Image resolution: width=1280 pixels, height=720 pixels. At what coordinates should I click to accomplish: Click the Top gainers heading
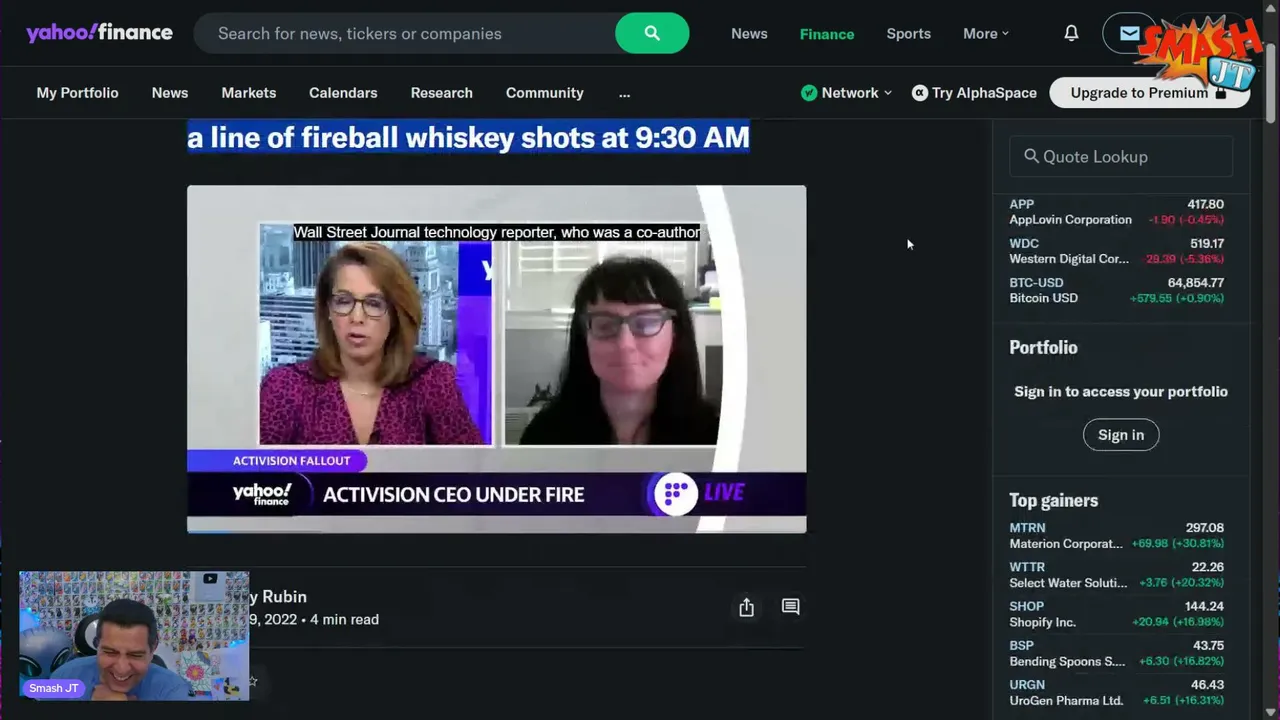coord(1054,500)
